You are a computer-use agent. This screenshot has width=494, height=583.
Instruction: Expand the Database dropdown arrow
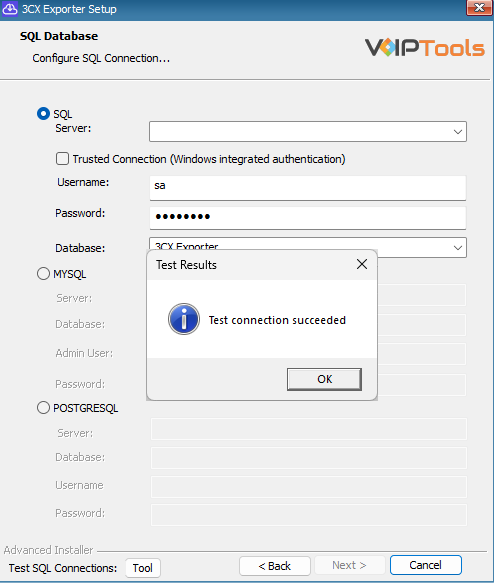(x=458, y=248)
